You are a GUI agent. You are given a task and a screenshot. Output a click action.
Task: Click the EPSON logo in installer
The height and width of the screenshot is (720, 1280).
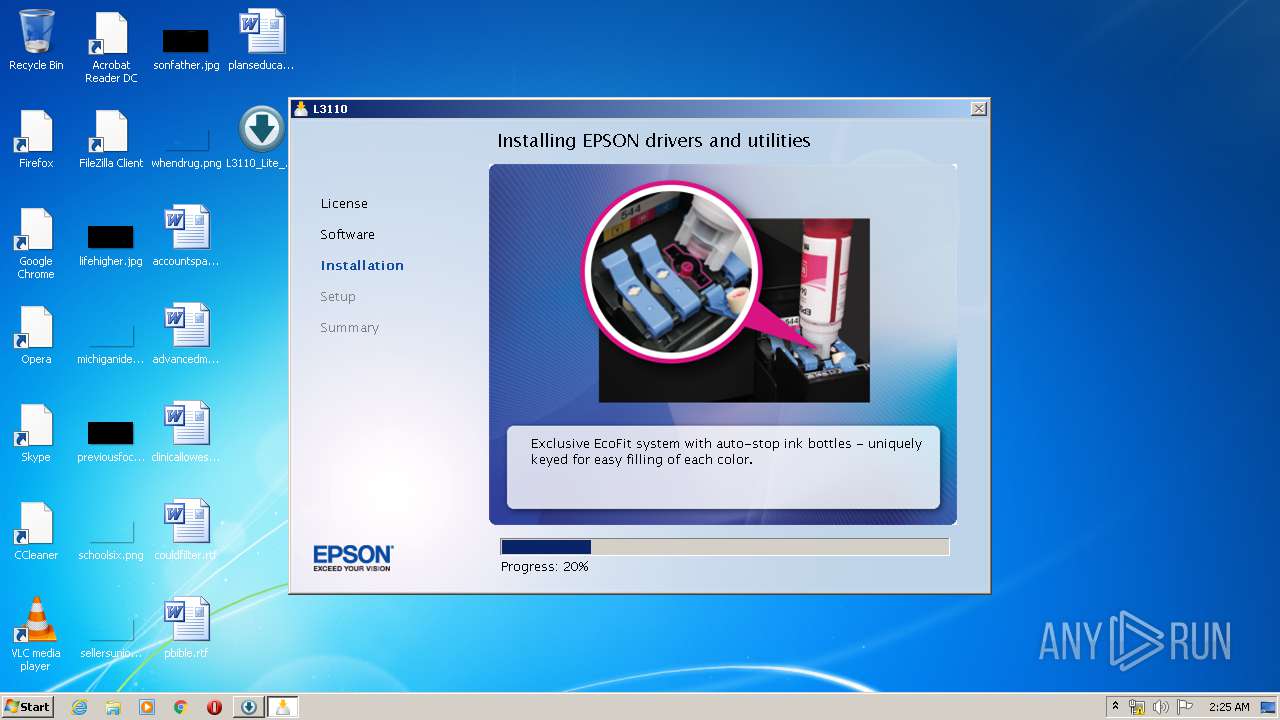pos(353,558)
